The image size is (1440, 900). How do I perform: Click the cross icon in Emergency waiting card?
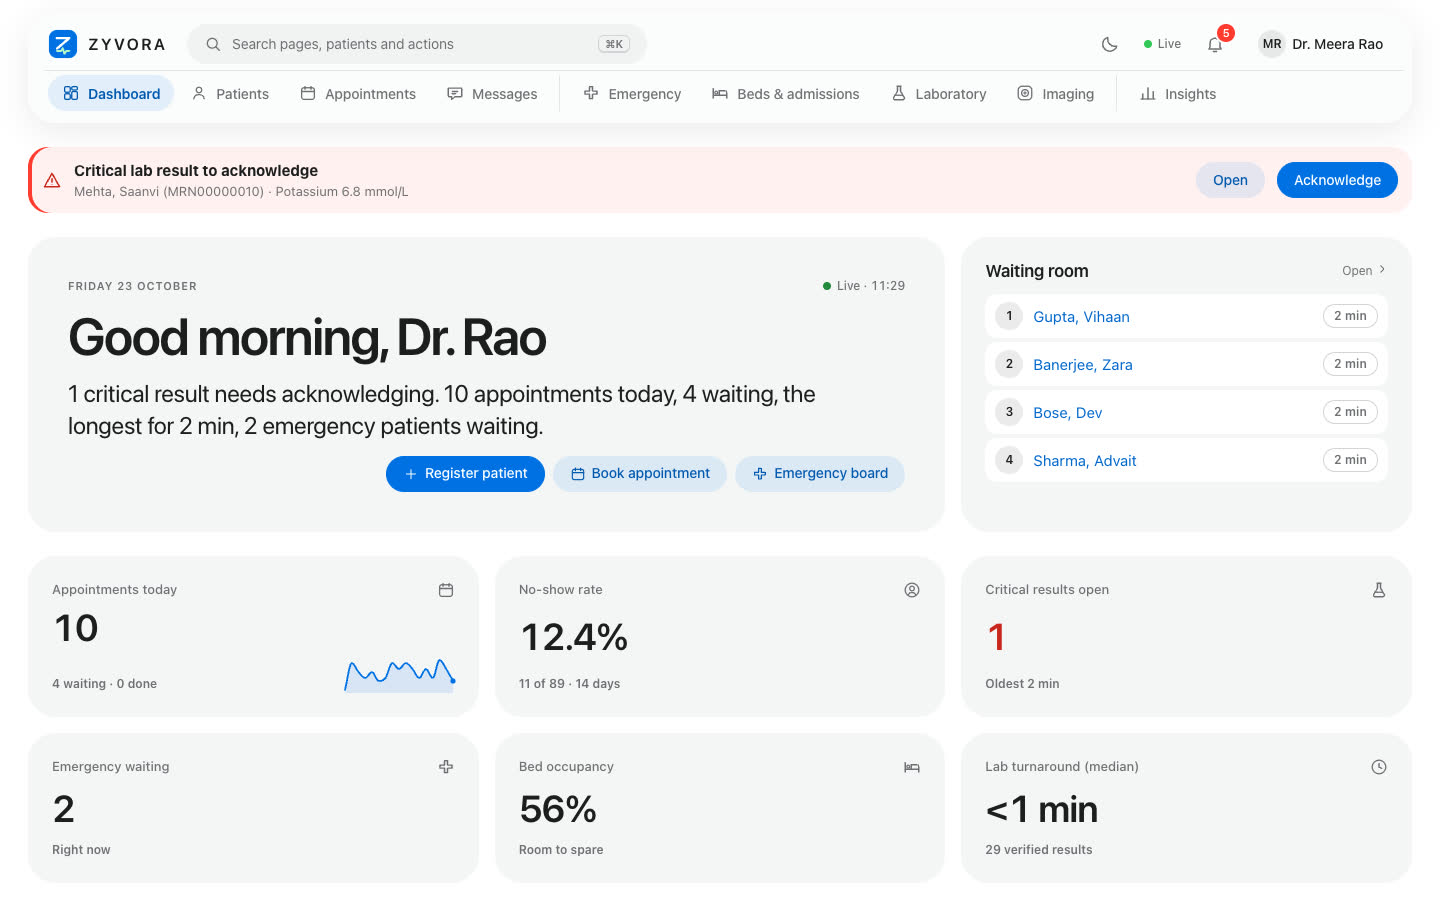coord(446,767)
